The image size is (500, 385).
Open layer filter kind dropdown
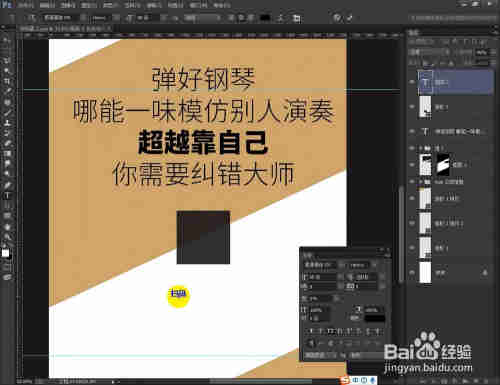point(422,42)
